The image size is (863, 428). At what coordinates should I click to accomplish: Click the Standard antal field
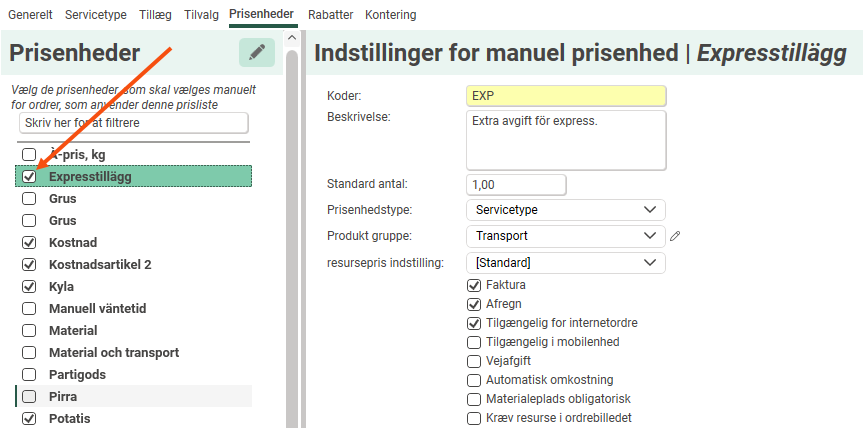(x=516, y=185)
